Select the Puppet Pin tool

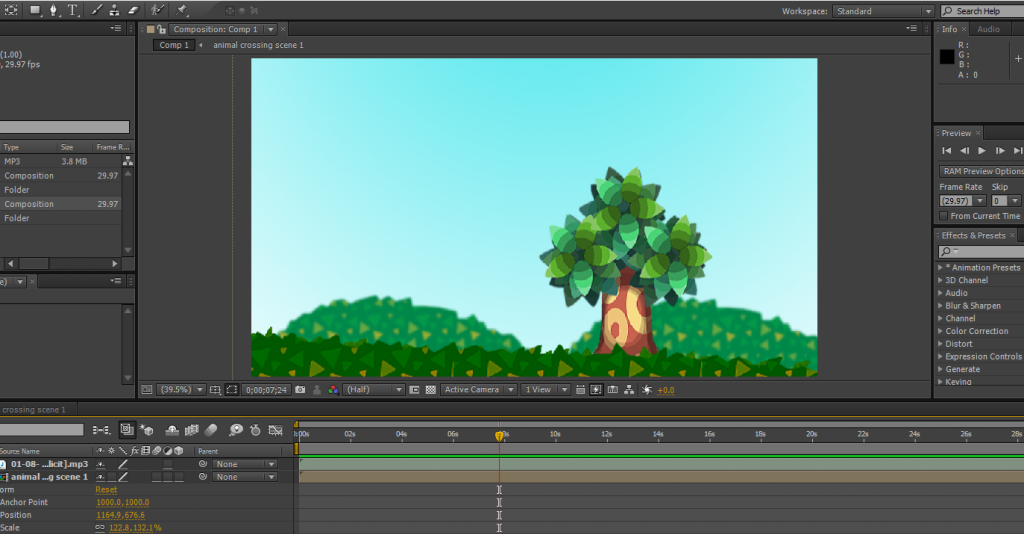(182, 10)
